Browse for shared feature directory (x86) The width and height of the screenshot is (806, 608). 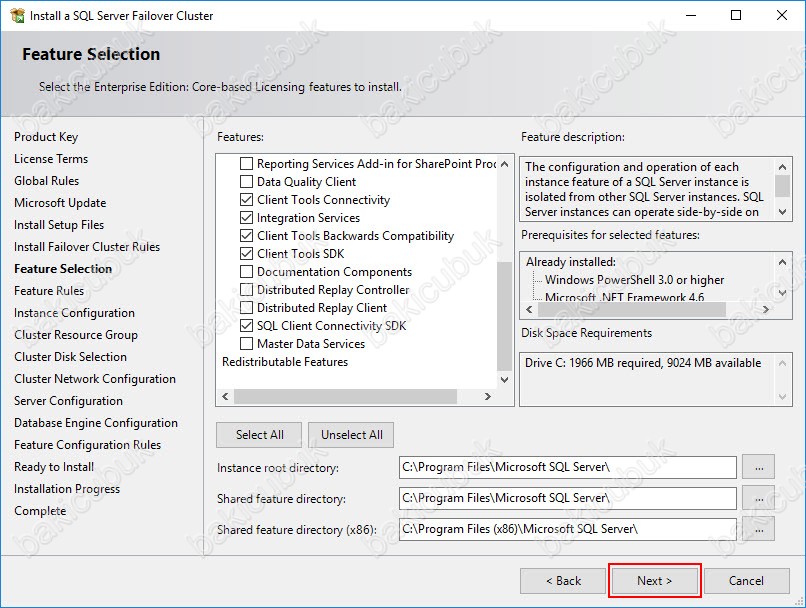(x=759, y=529)
